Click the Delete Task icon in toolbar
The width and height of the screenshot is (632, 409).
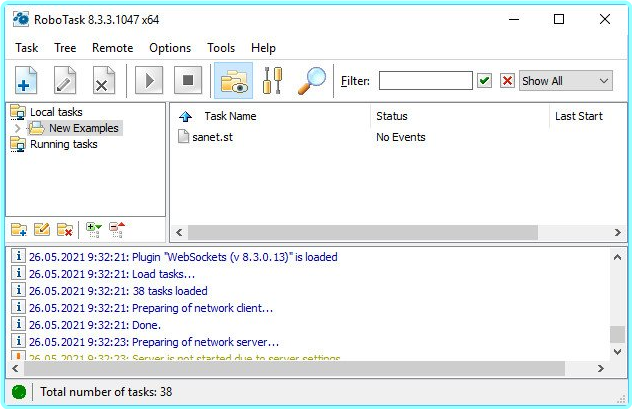click(102, 81)
